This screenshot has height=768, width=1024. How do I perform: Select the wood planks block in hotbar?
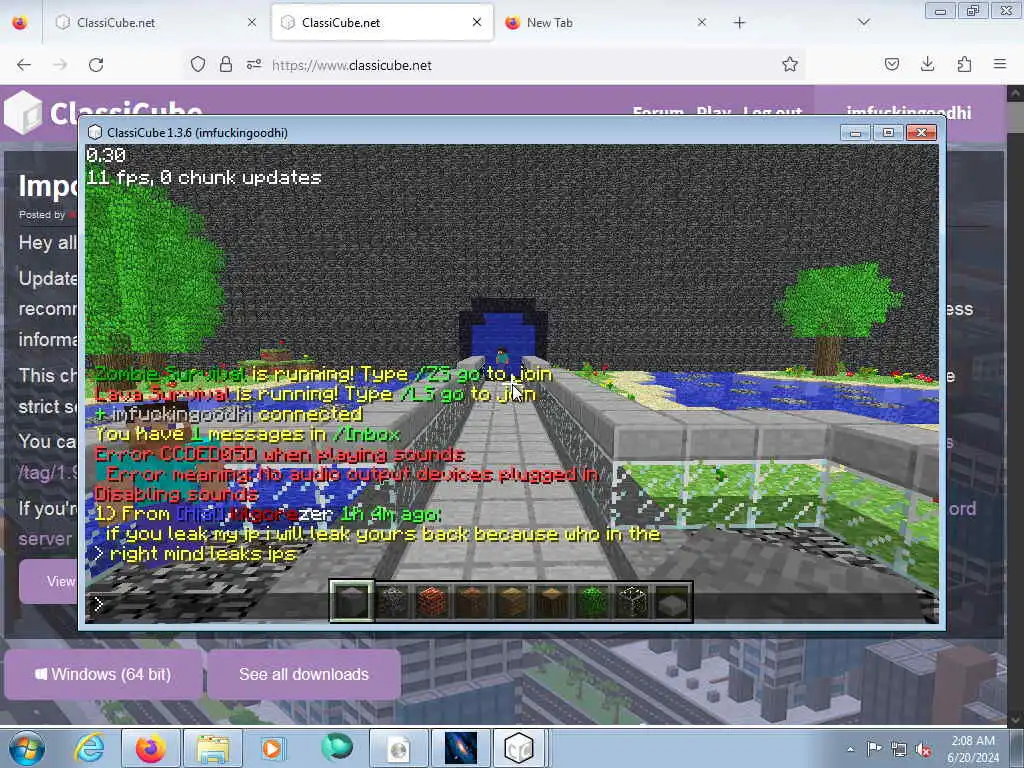512,601
